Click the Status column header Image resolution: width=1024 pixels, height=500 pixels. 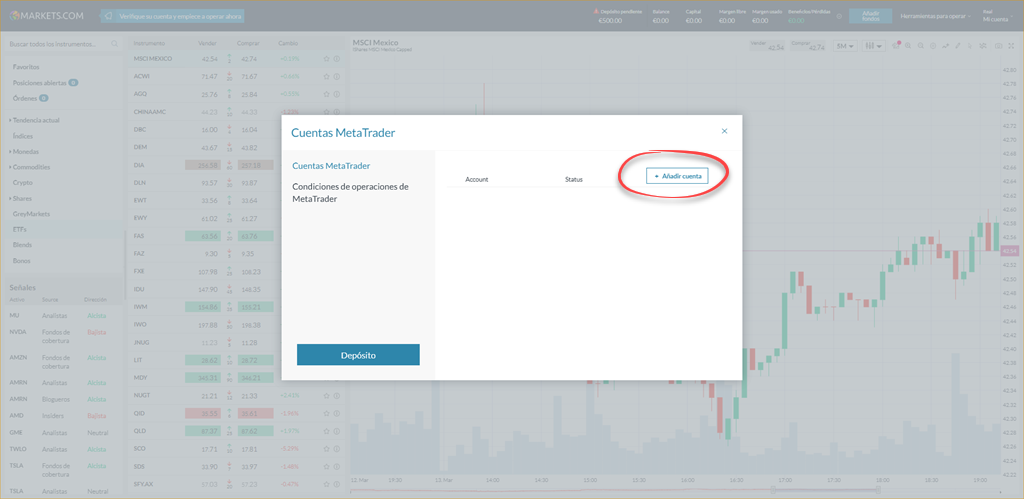coord(574,179)
